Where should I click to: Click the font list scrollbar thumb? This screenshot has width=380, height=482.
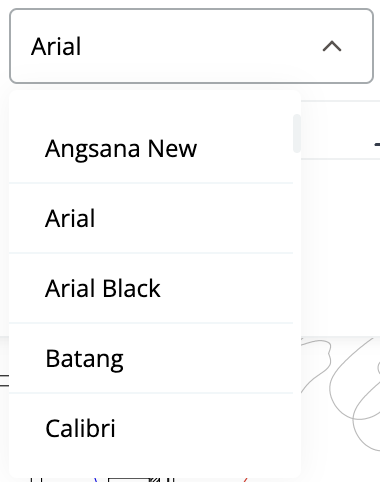click(297, 133)
